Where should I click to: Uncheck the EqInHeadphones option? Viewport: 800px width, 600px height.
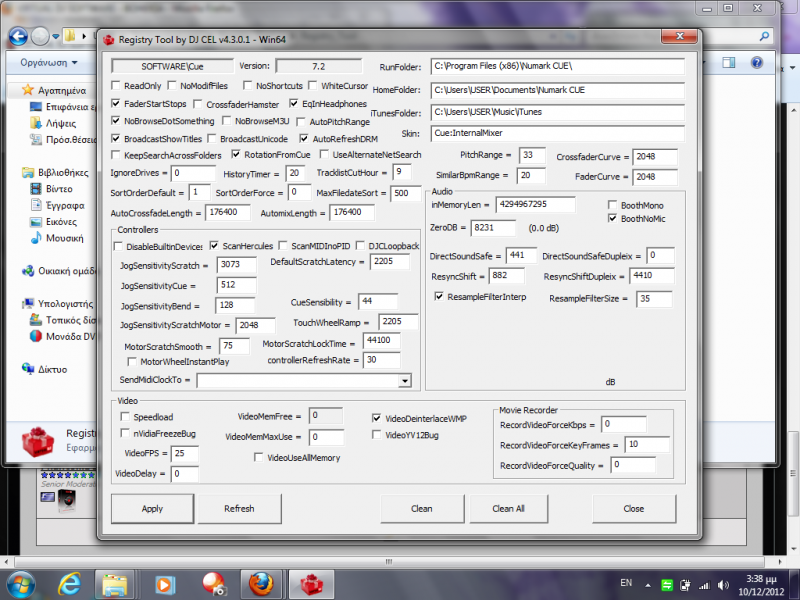click(294, 104)
